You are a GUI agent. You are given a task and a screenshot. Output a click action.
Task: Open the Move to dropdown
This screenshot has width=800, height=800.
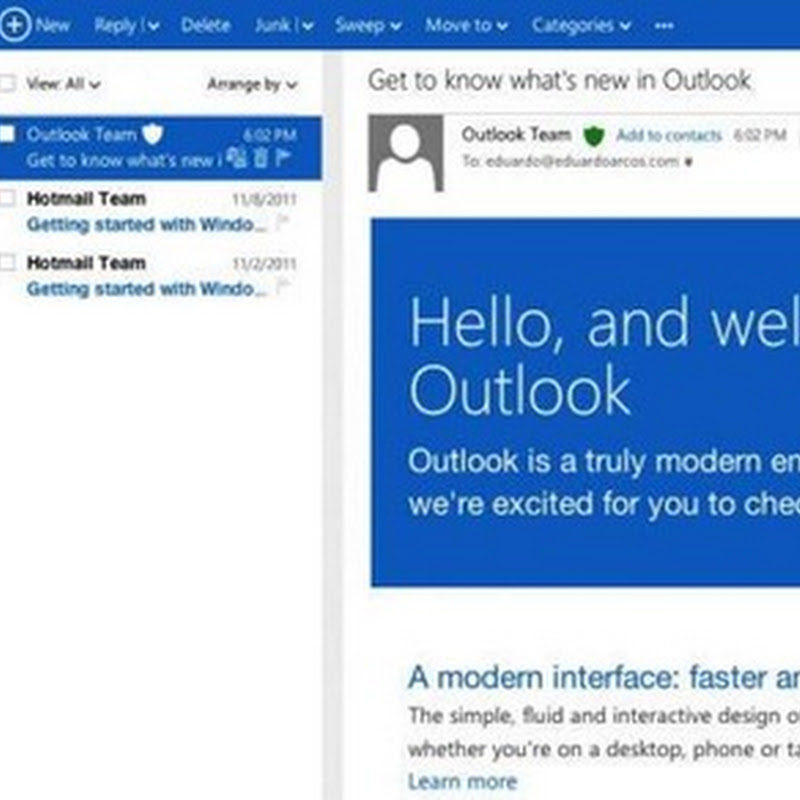click(467, 25)
